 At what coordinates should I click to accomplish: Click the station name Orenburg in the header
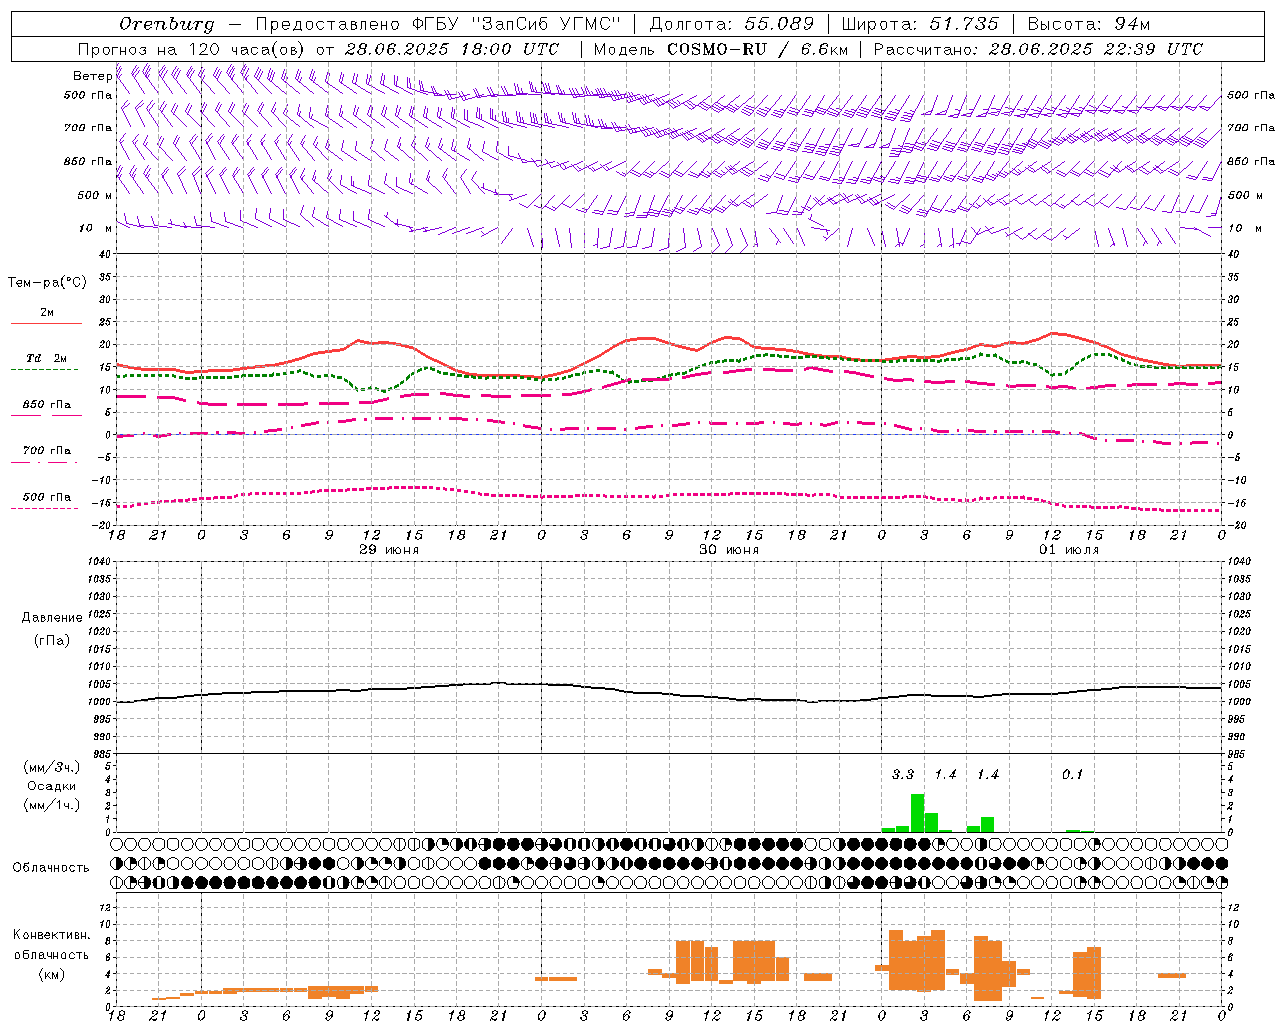[167, 24]
